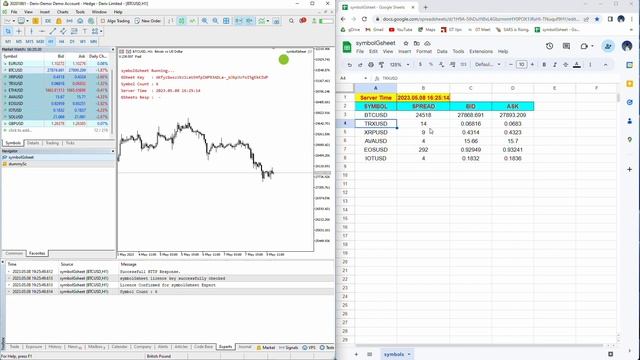
Task: Click New Order button in MetaTrader
Action: click(x=148, y=21)
